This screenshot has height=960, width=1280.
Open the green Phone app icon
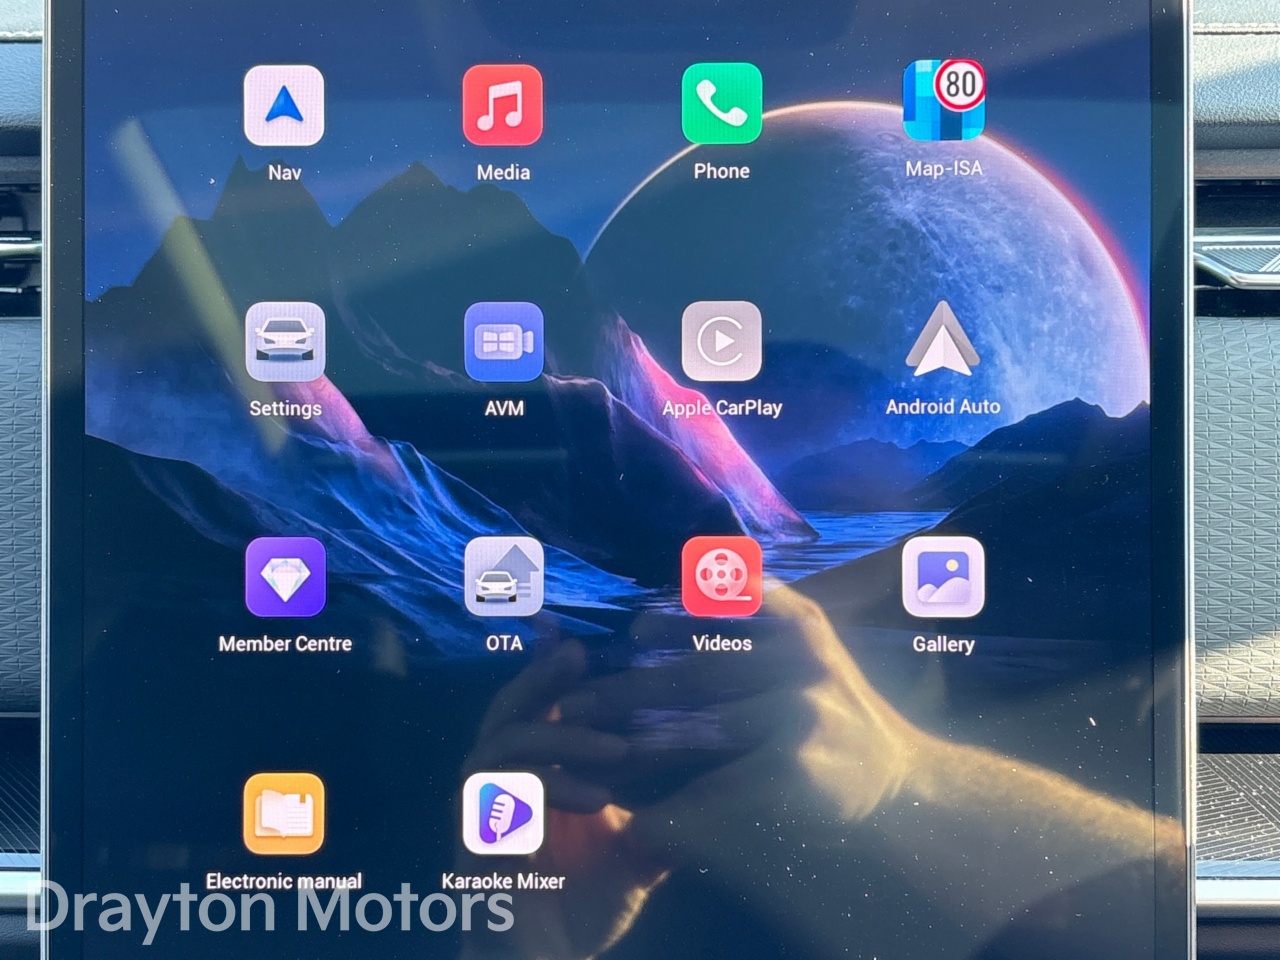721,104
